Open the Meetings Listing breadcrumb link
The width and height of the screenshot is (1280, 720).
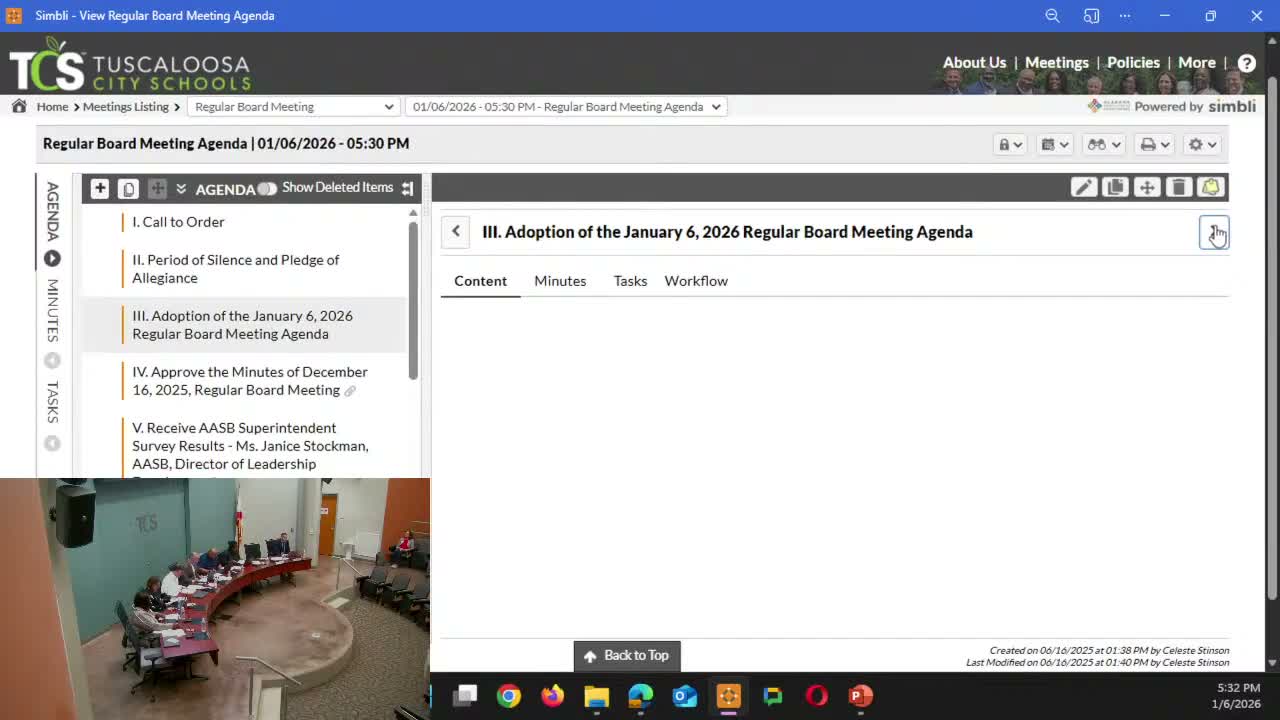pyautogui.click(x=126, y=107)
